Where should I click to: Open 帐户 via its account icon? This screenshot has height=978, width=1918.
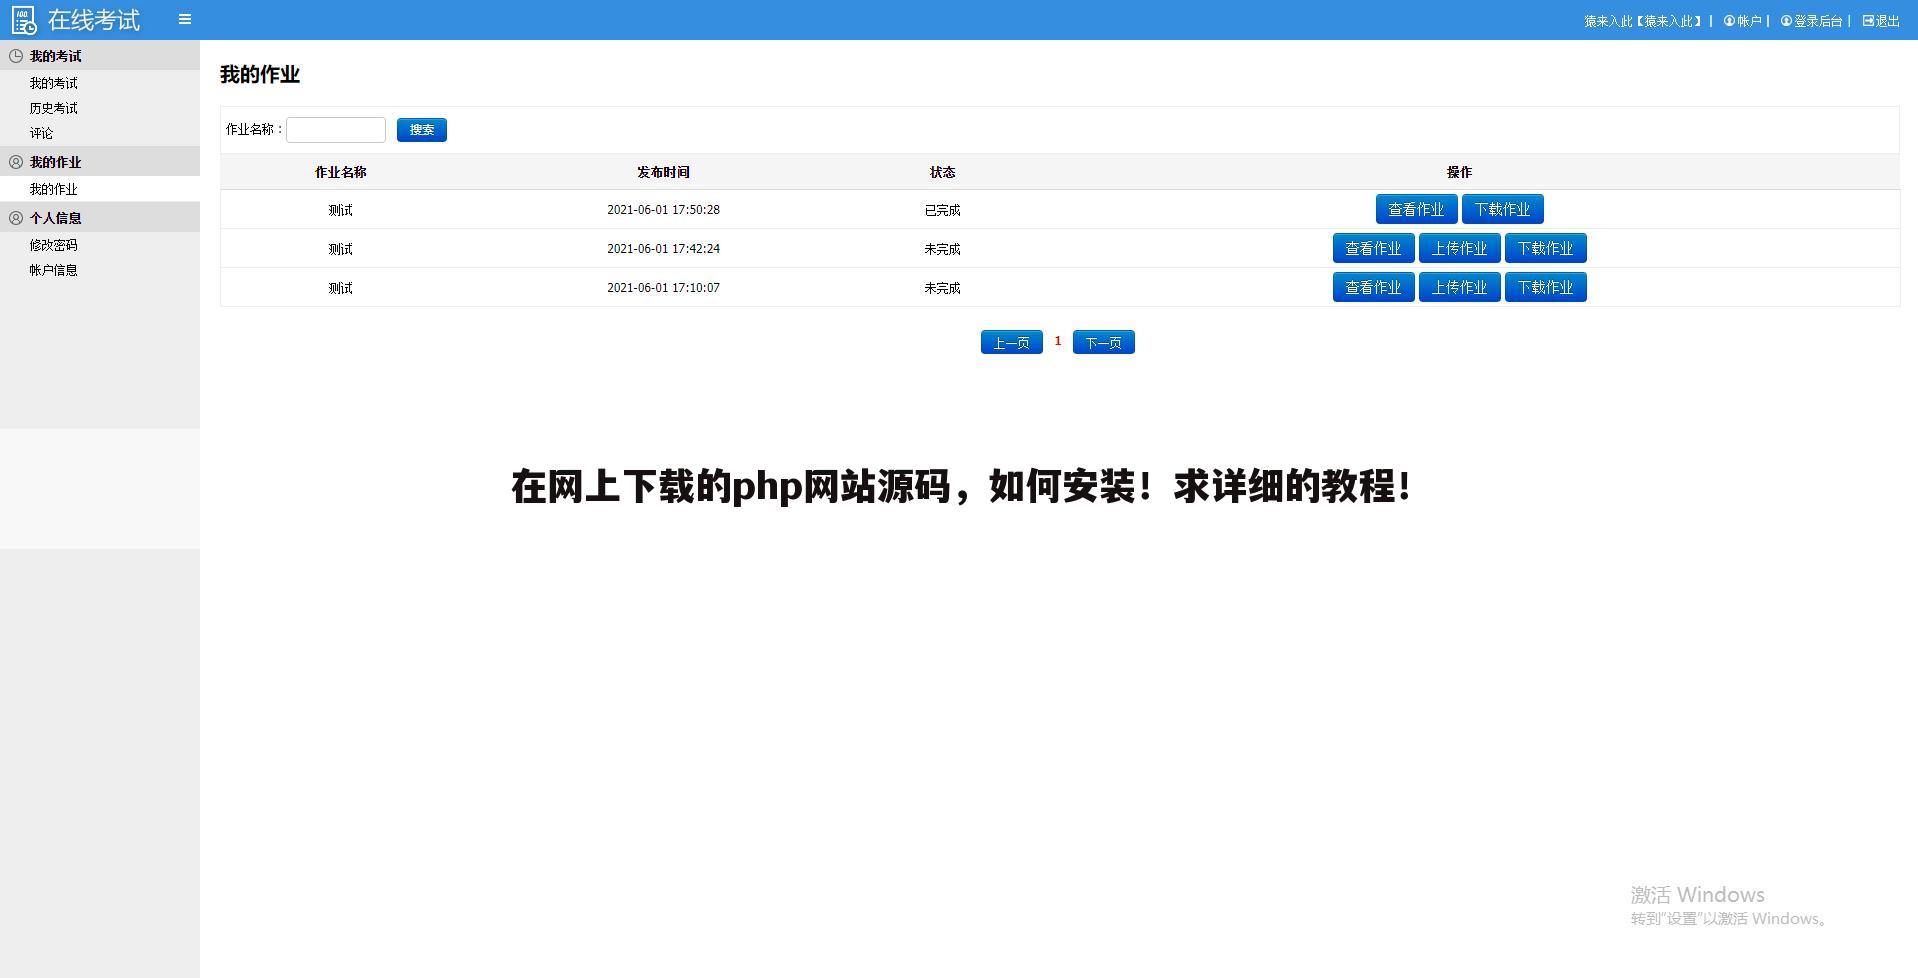tap(1729, 19)
